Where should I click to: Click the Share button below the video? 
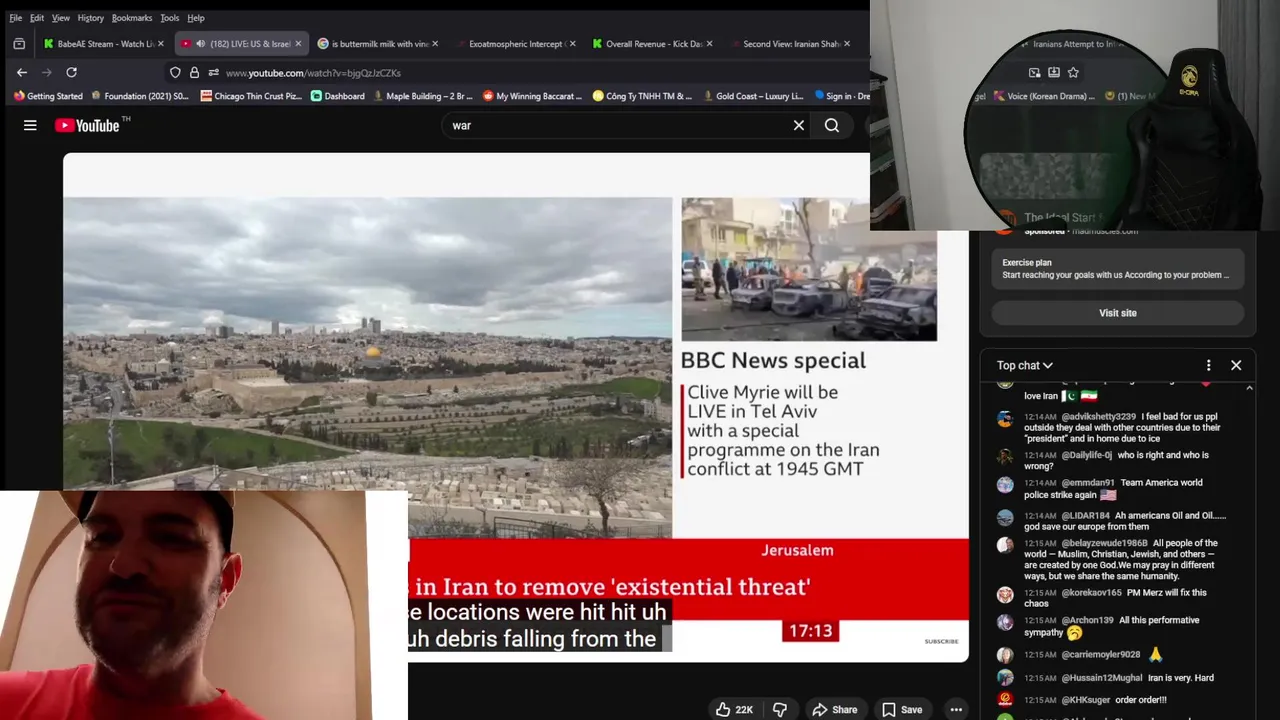835,709
